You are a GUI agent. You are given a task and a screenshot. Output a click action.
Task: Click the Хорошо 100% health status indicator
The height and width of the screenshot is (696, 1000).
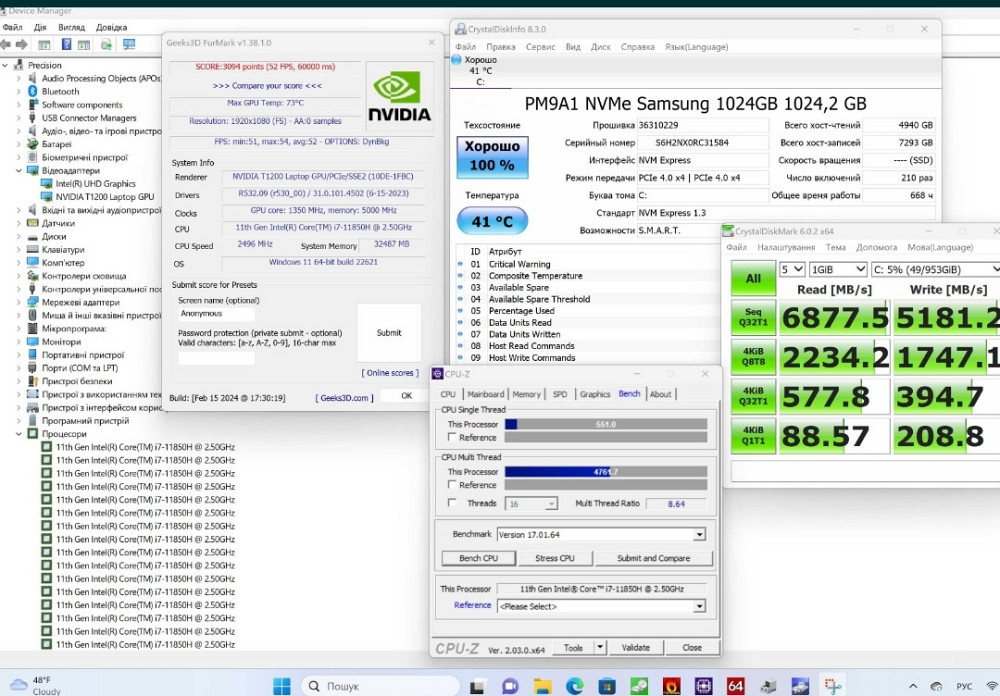[492, 156]
